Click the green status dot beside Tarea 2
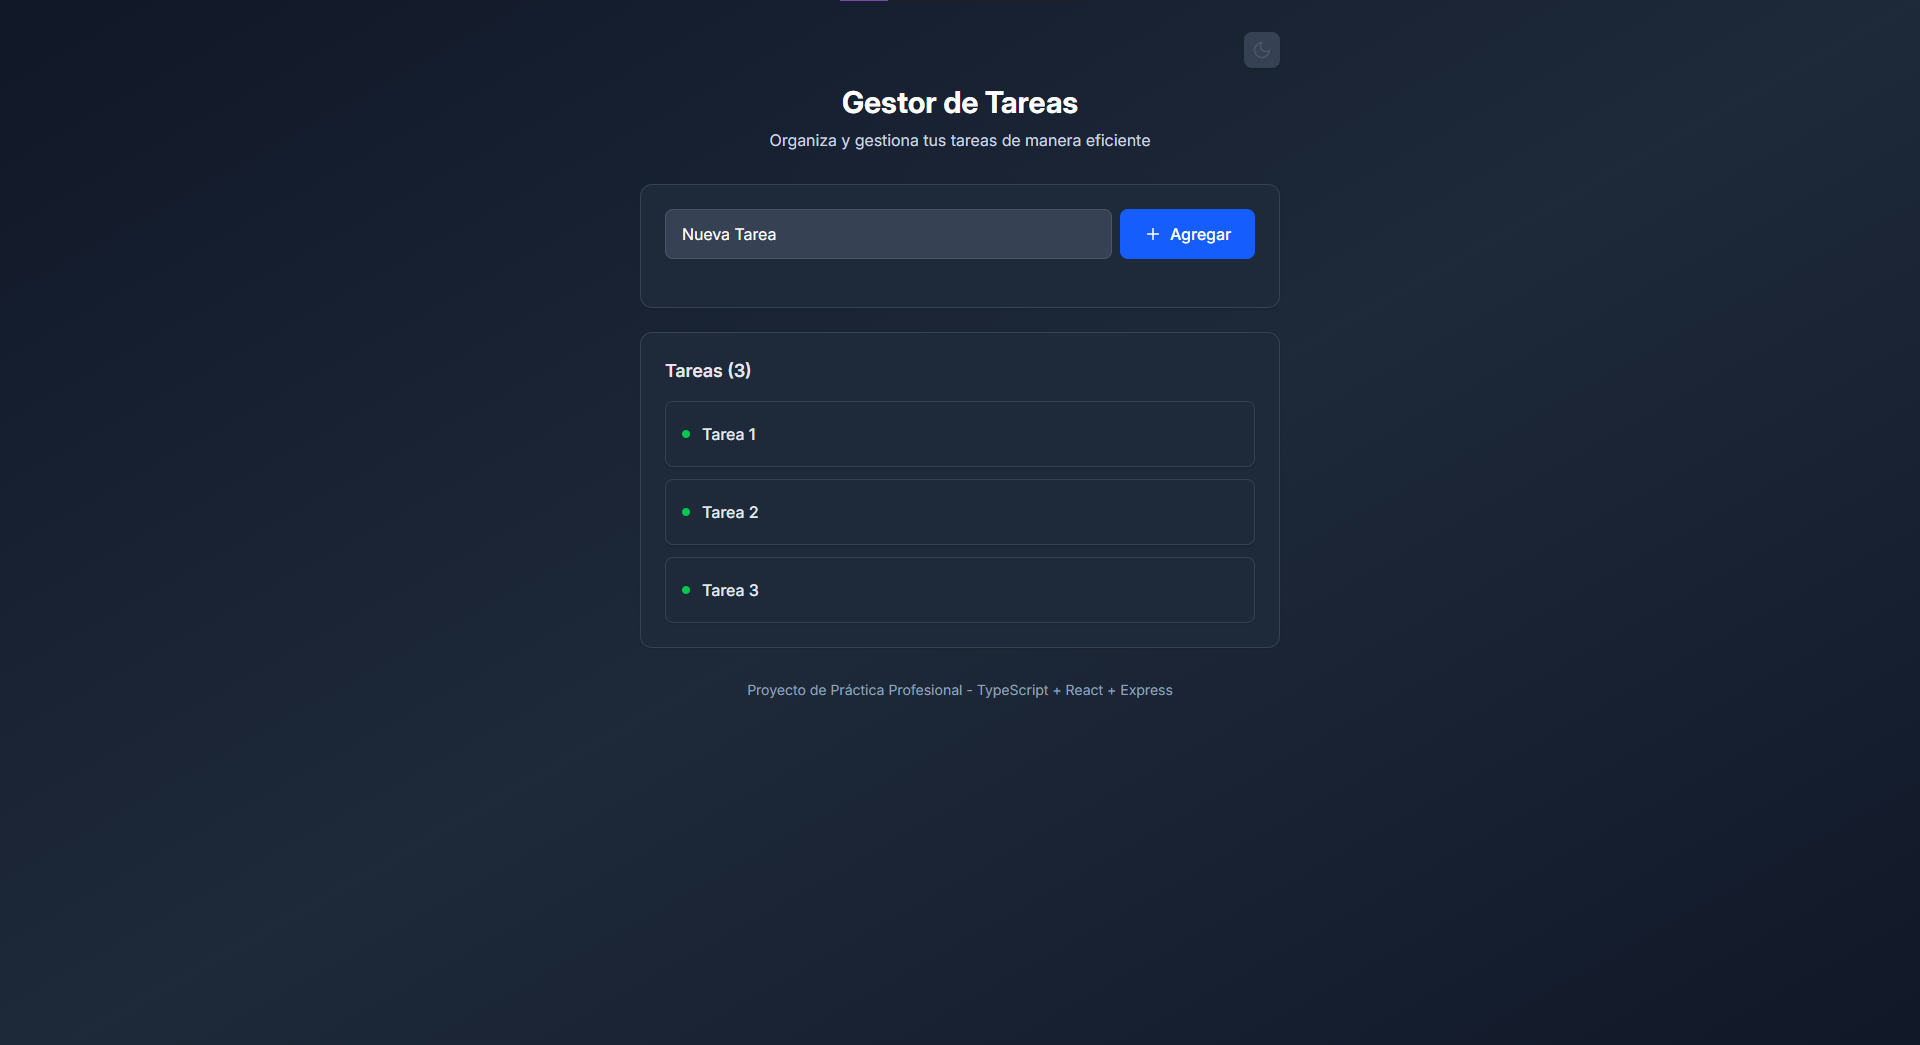Image resolution: width=1920 pixels, height=1045 pixels. 686,512
